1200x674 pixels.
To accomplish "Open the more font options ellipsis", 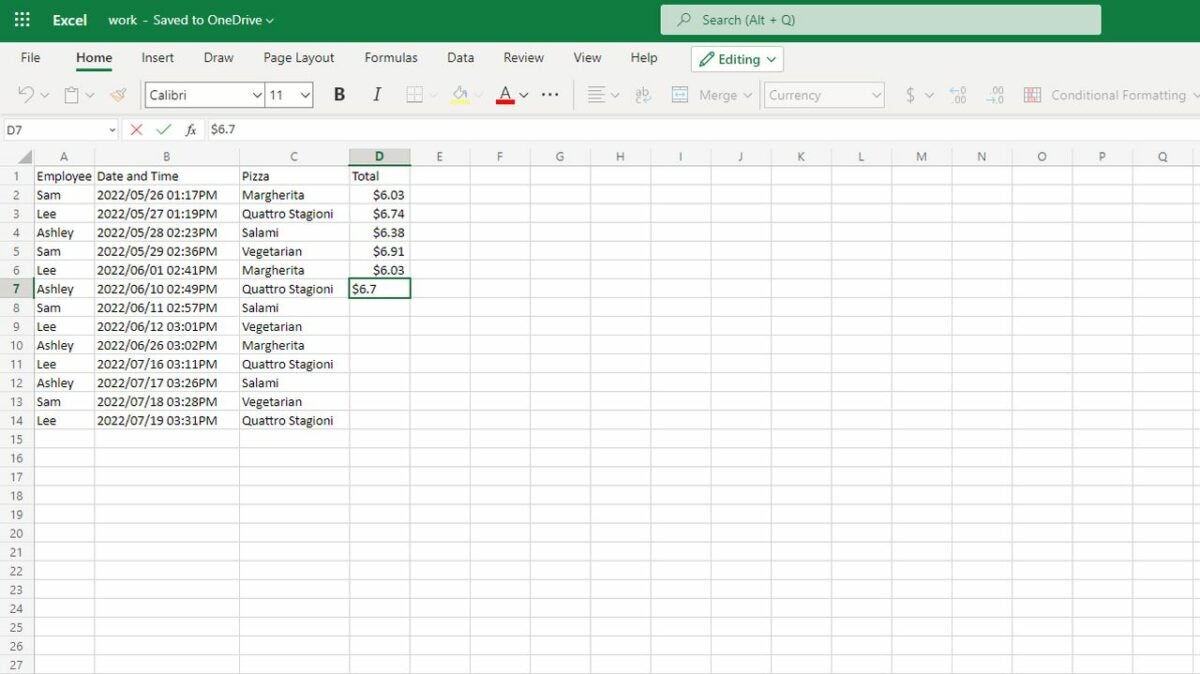I will (x=550, y=95).
